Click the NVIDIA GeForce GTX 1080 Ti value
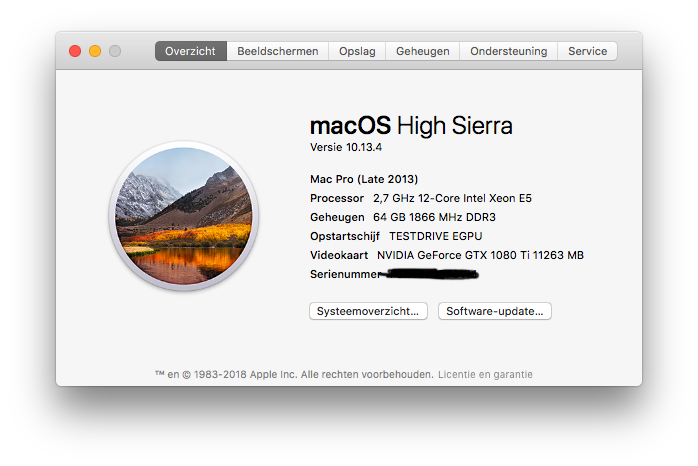This screenshot has height=466, width=698. [x=480, y=255]
